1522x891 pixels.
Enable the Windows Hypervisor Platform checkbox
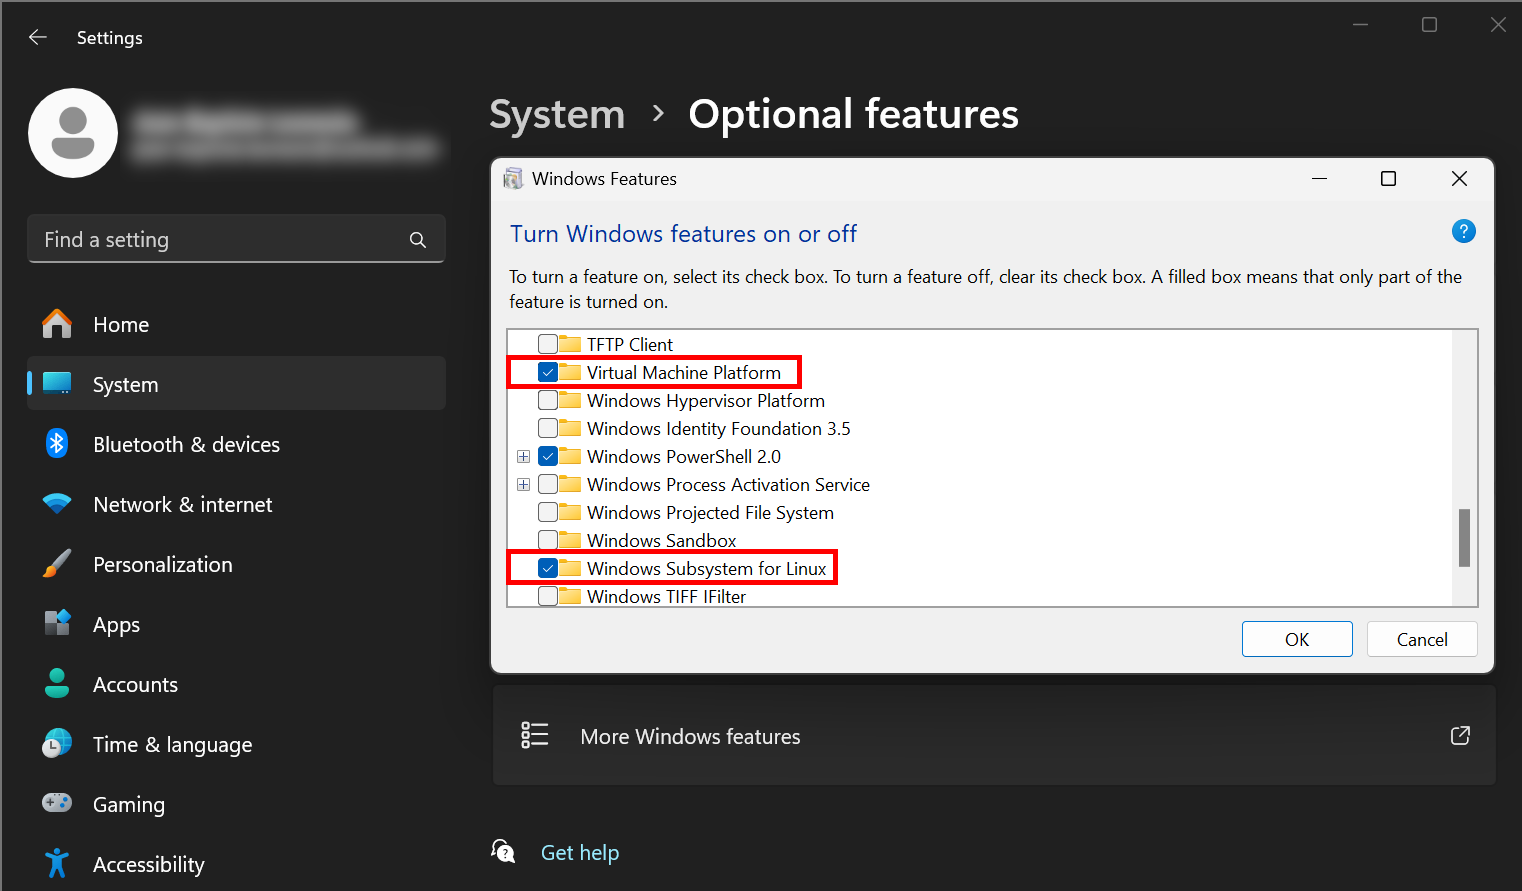pos(548,400)
